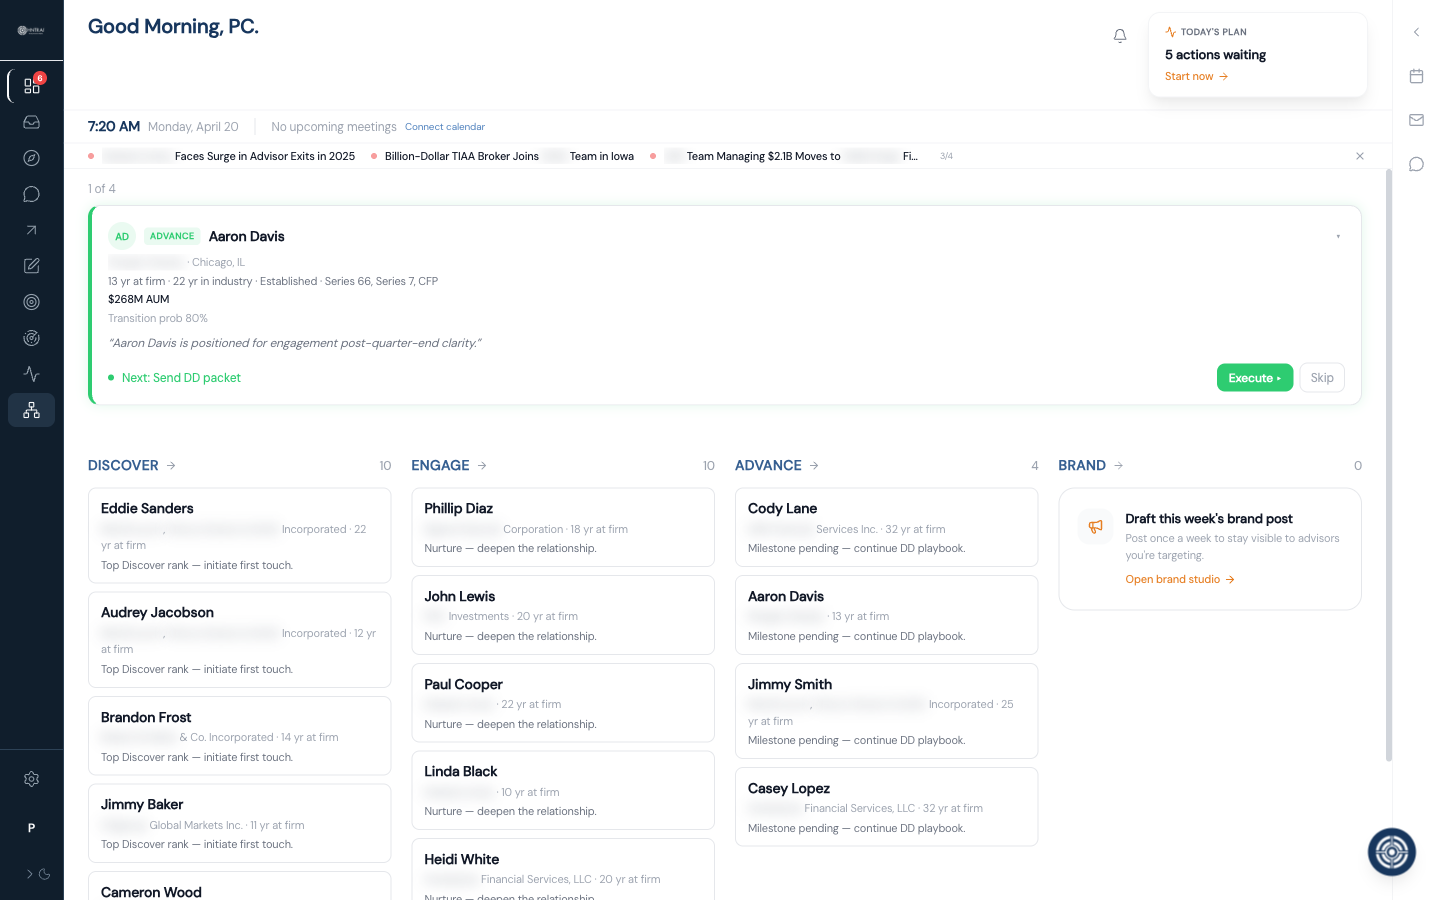Image resolution: width=1440 pixels, height=900 pixels.
Task: Select the concentric-circle targeting icon
Action: pos(31,301)
